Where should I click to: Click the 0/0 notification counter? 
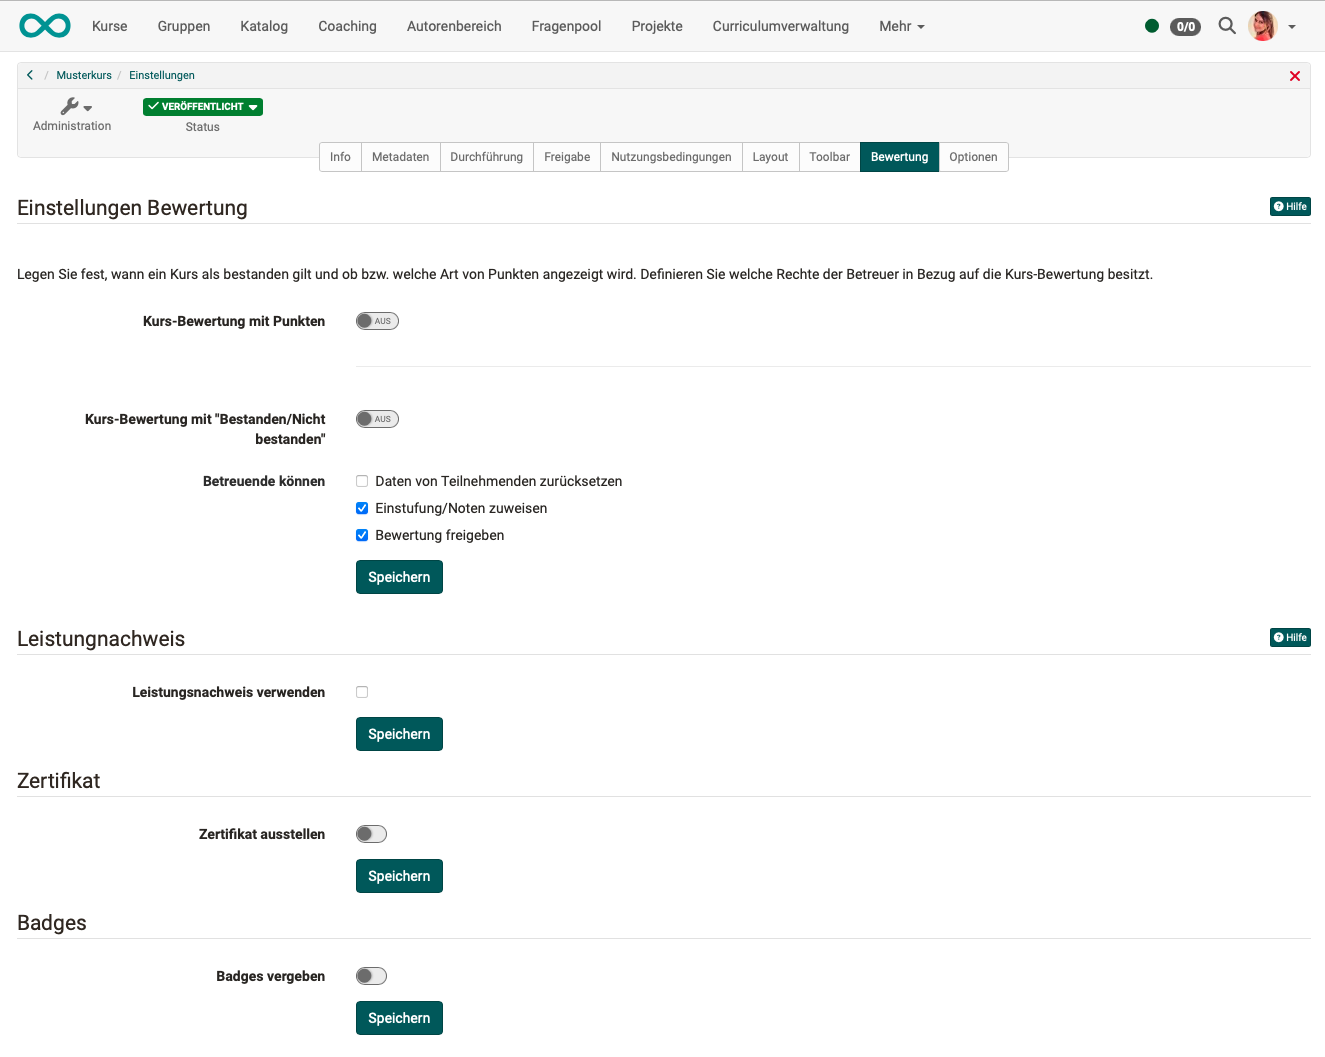1186,27
